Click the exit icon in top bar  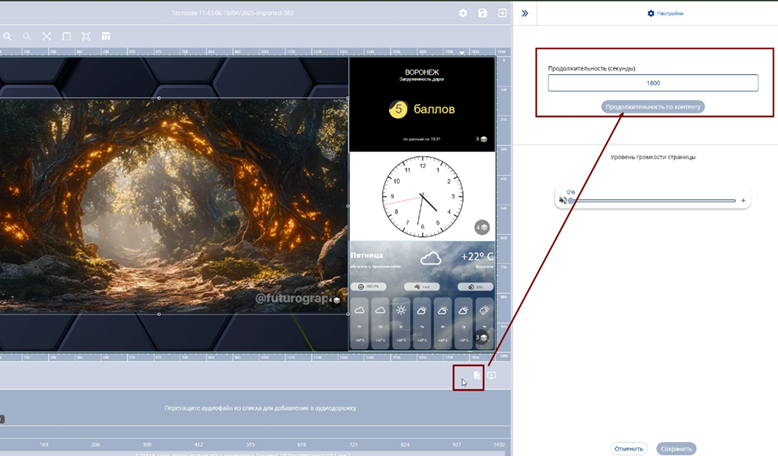(502, 13)
